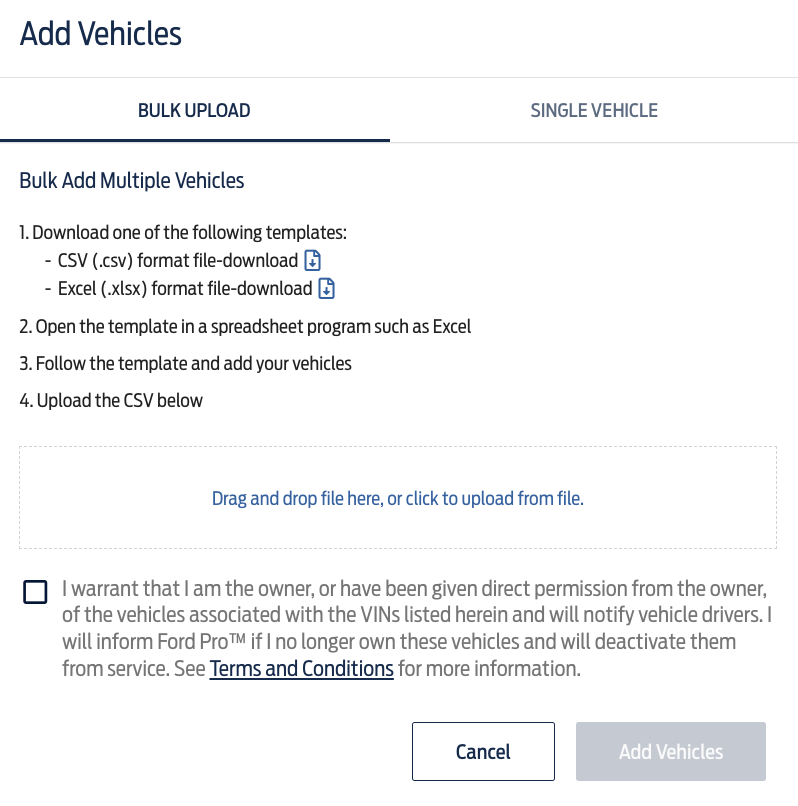Click the 'Add Vehicles' dialog title
The height and width of the screenshot is (806, 798).
point(101,34)
